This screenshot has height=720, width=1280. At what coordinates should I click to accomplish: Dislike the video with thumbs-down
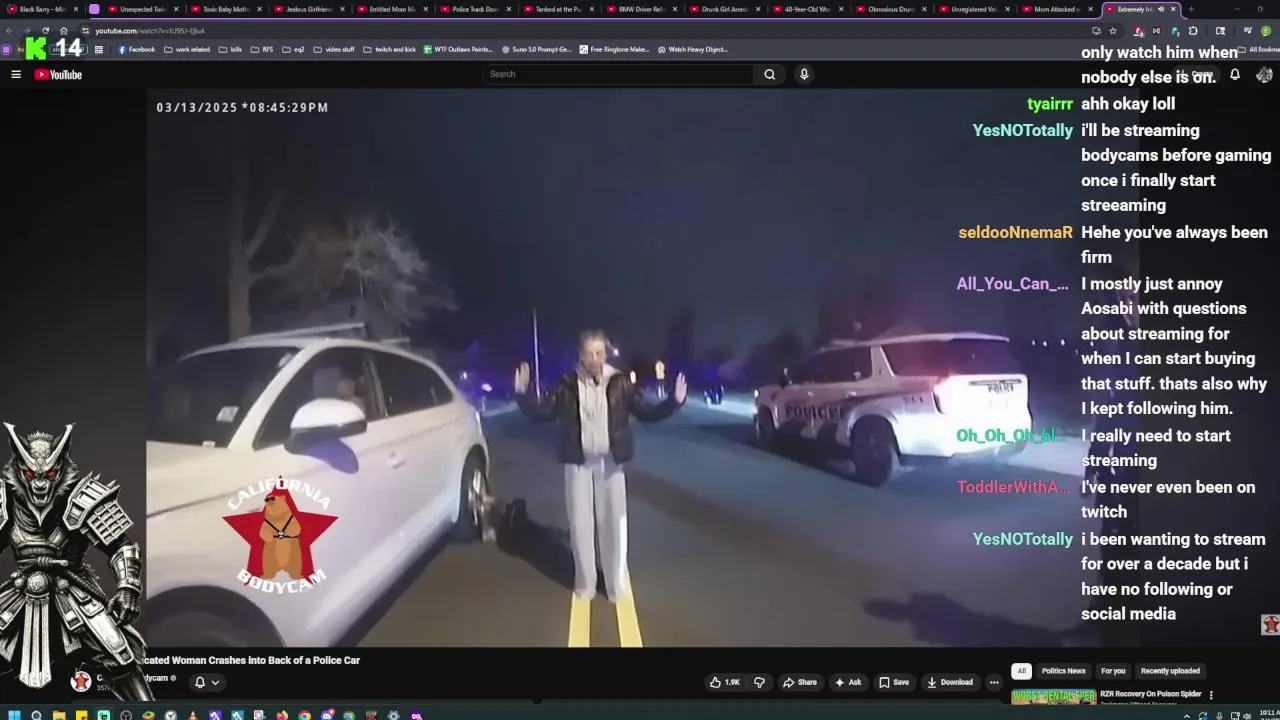[x=759, y=682]
